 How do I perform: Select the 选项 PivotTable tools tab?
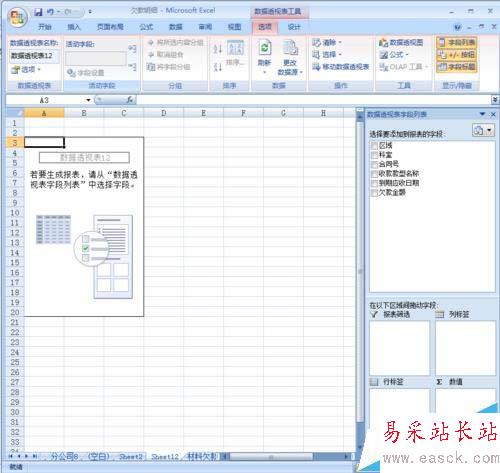[x=265, y=27]
